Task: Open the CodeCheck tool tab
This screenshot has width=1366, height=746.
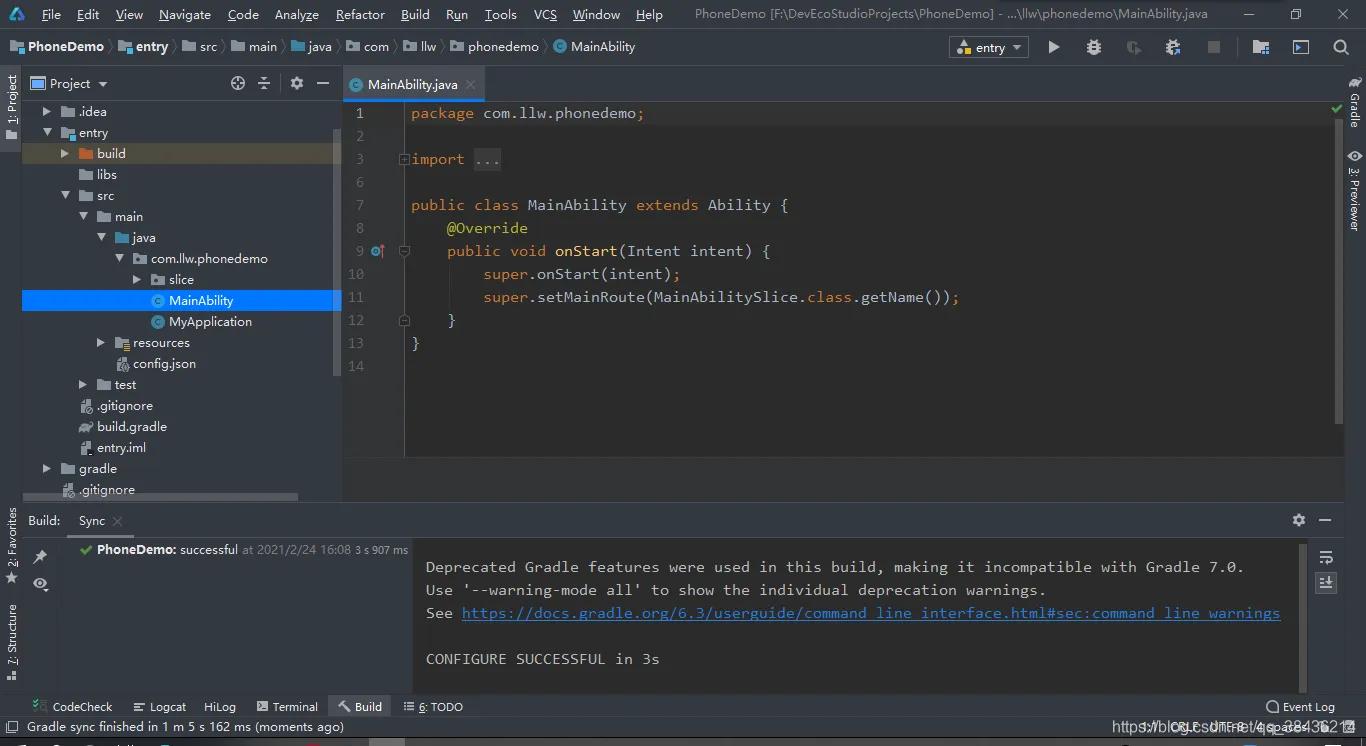Action: pyautogui.click(x=73, y=706)
